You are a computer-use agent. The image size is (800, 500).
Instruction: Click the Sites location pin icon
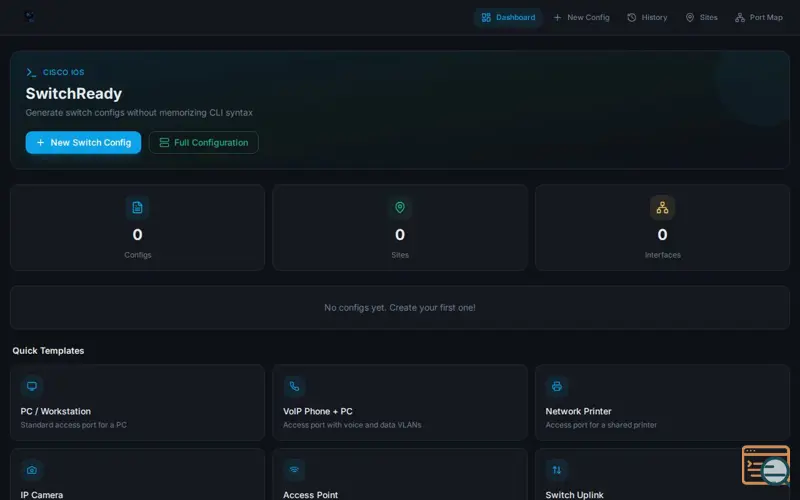point(690,17)
